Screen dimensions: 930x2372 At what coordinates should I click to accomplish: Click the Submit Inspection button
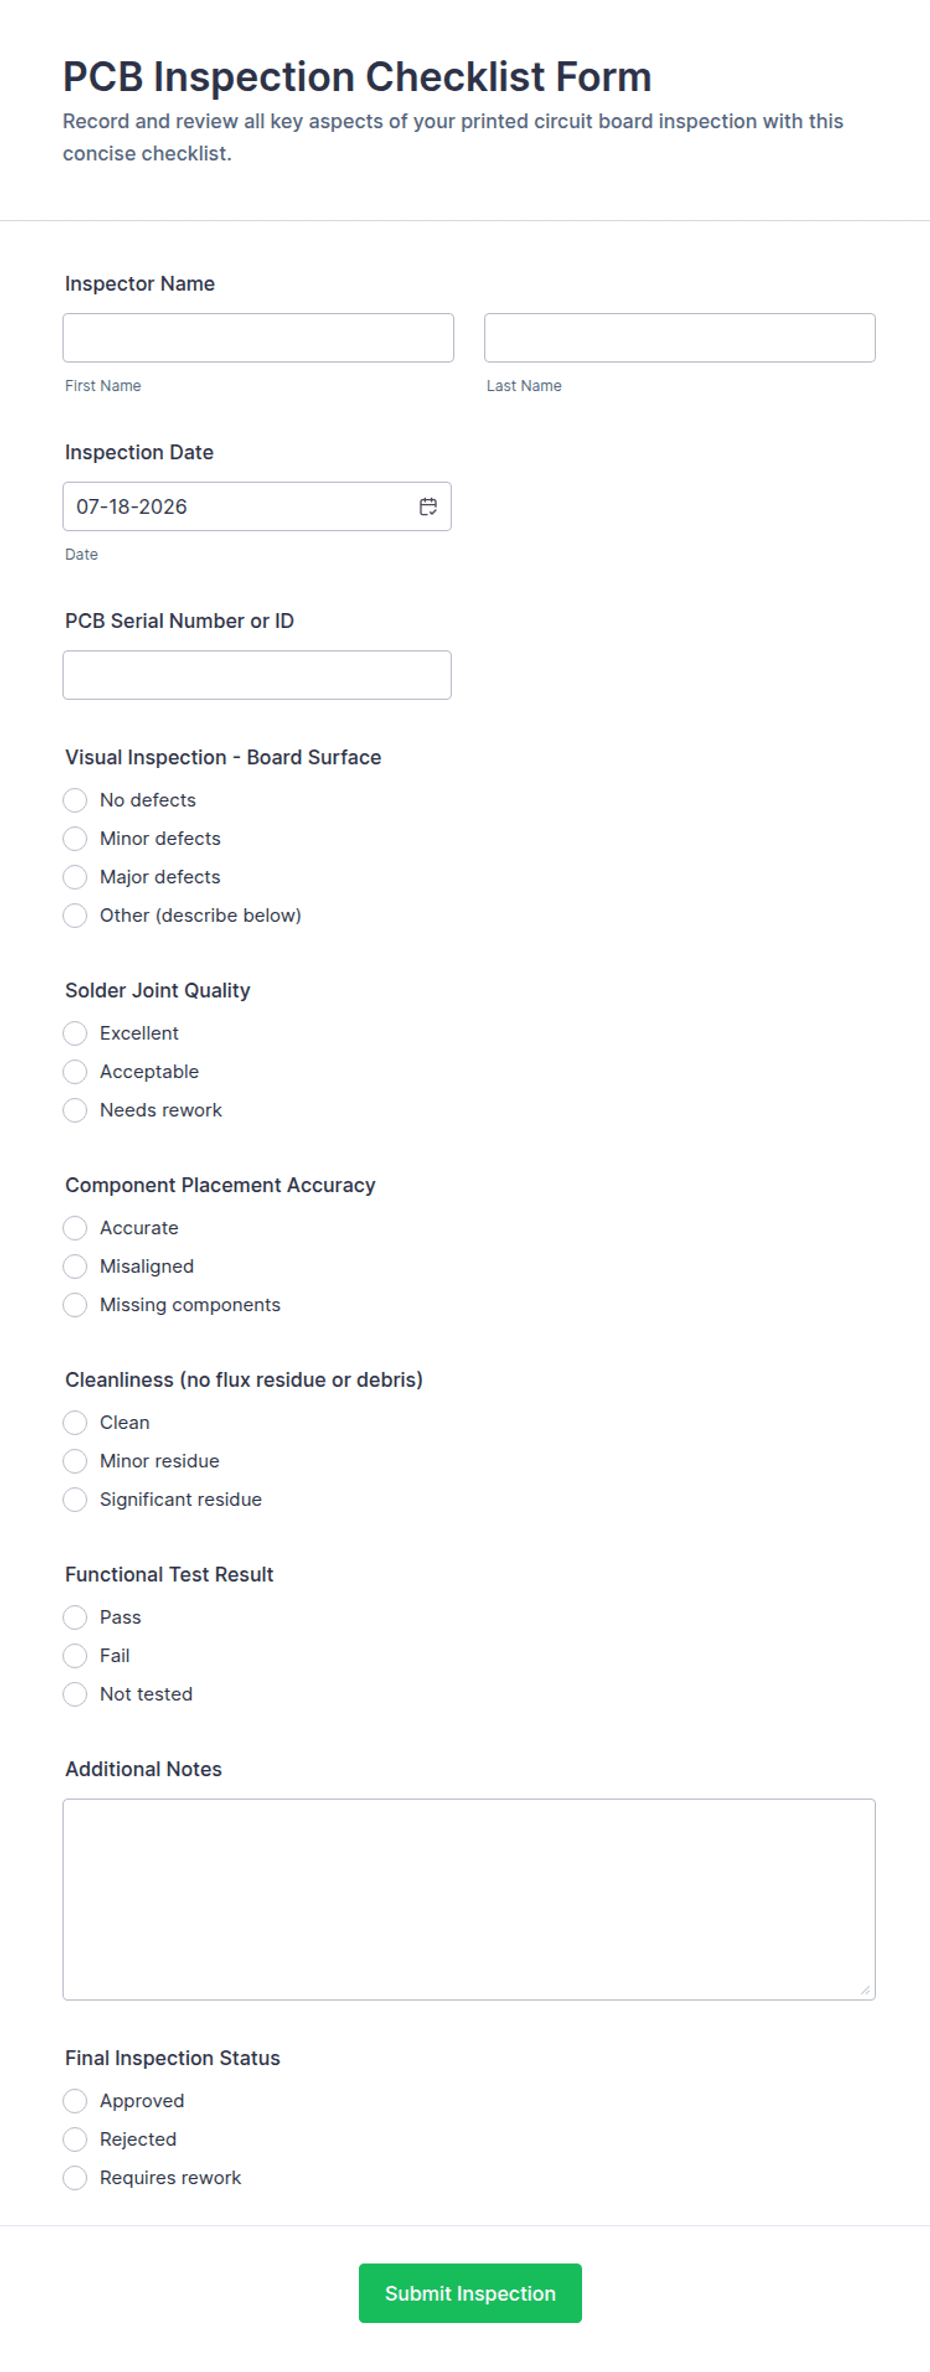pyautogui.click(x=470, y=2293)
